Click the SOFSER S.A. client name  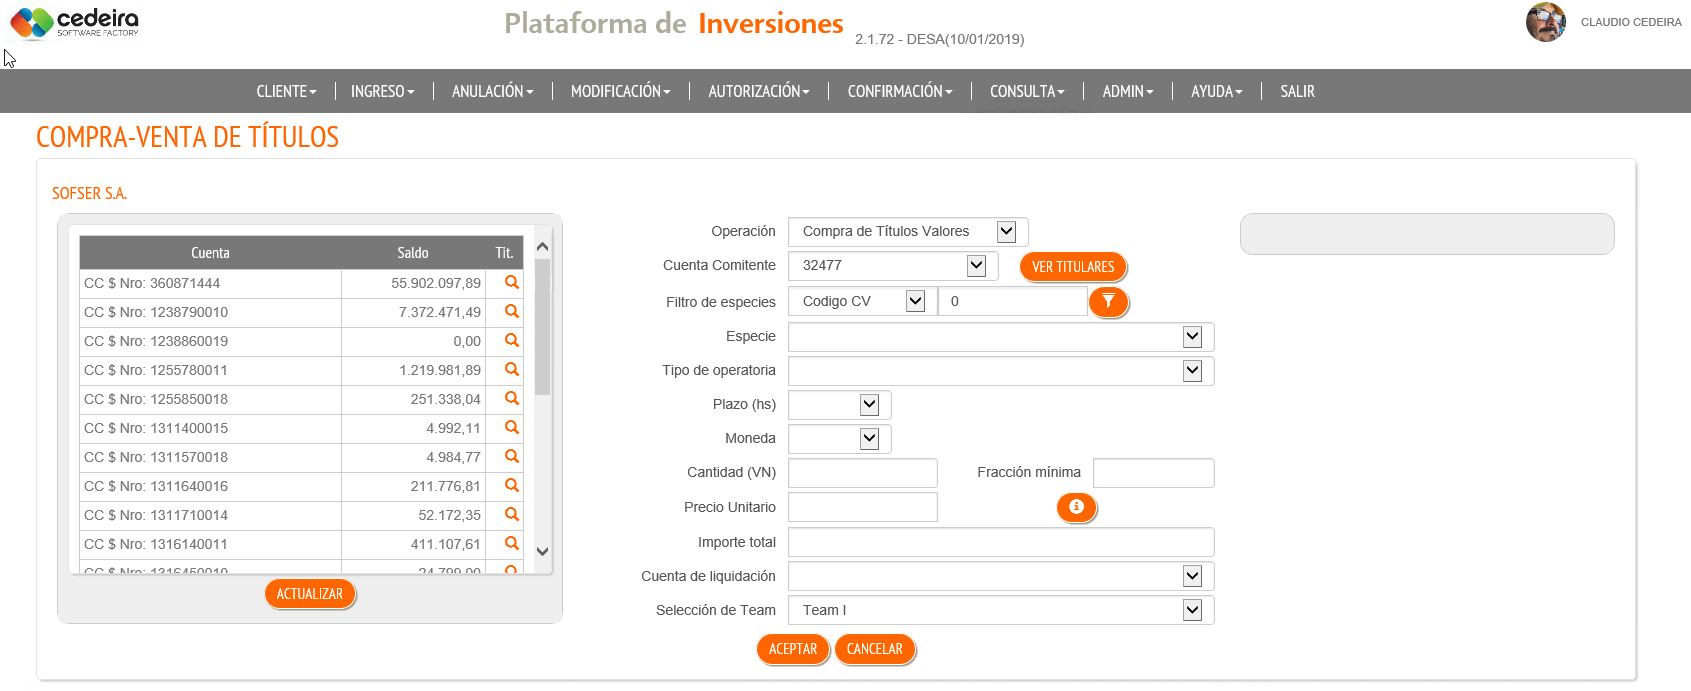coord(89,193)
